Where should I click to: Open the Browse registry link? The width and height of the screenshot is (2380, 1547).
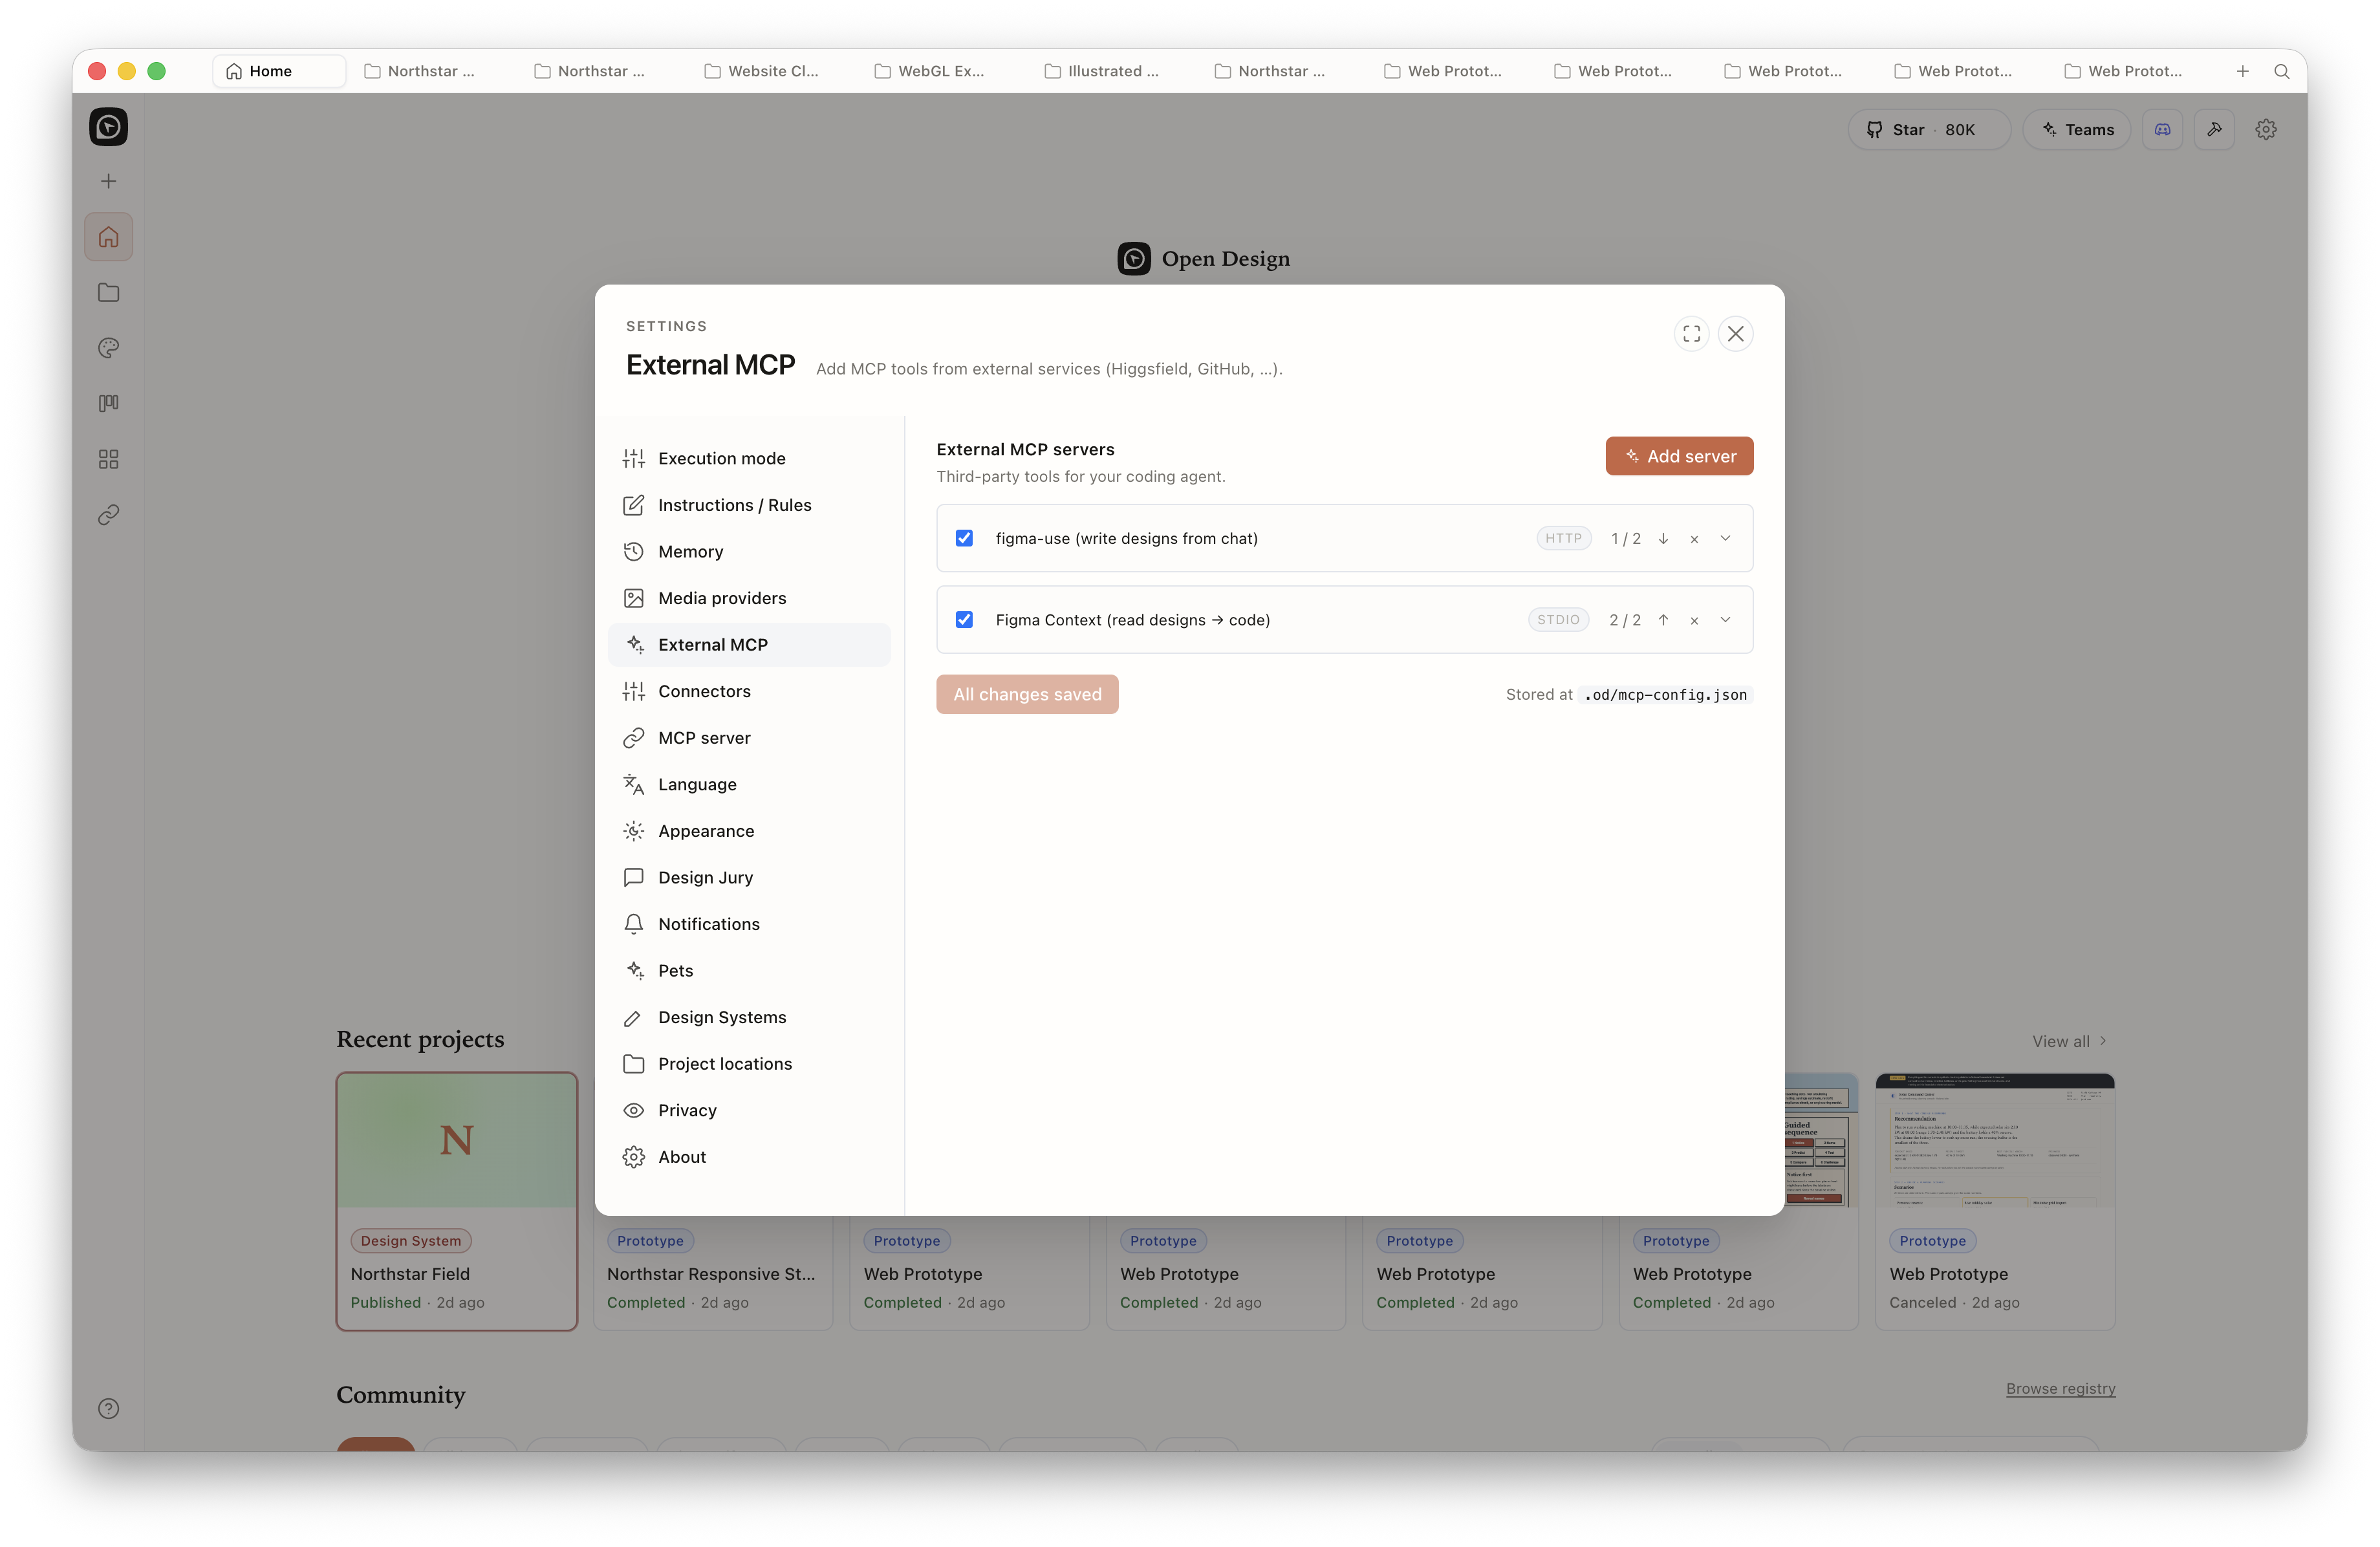coord(2060,1388)
